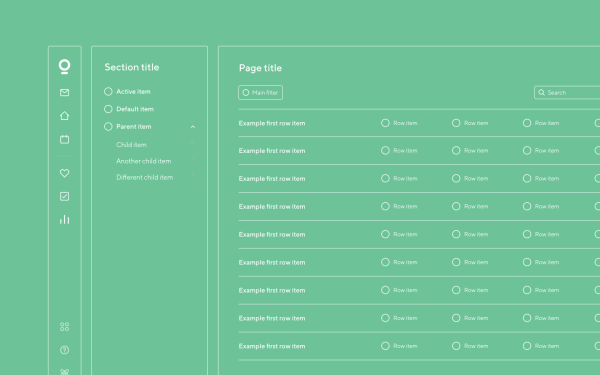Click third Row item circle in top row
The height and width of the screenshot is (375, 600).
pos(527,123)
